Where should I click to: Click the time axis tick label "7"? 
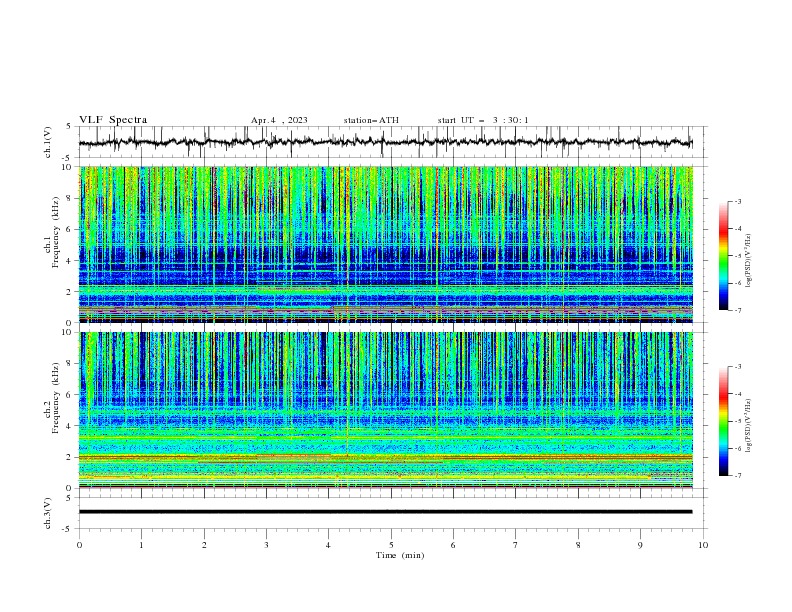tap(516, 545)
